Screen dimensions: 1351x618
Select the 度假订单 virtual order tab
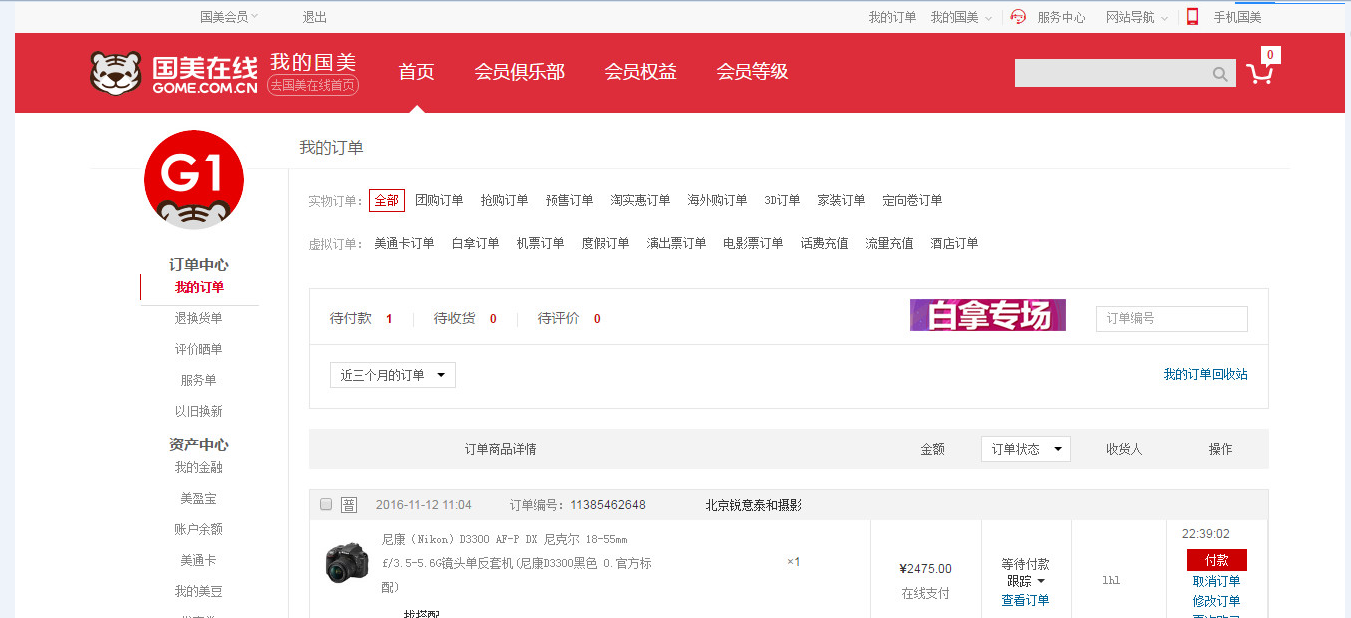point(606,243)
